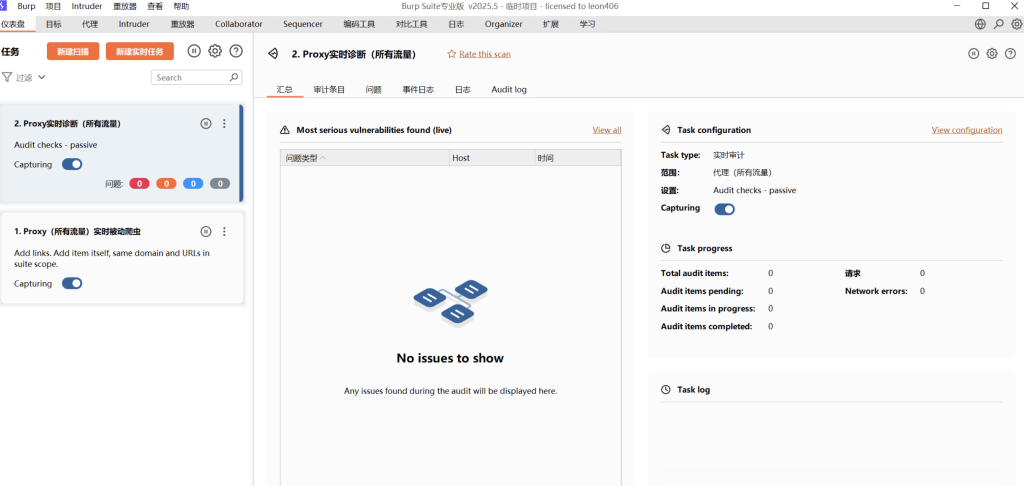The image size is (1024, 486).
Task: Switch to the 编码工具 tab
Action: 359,24
